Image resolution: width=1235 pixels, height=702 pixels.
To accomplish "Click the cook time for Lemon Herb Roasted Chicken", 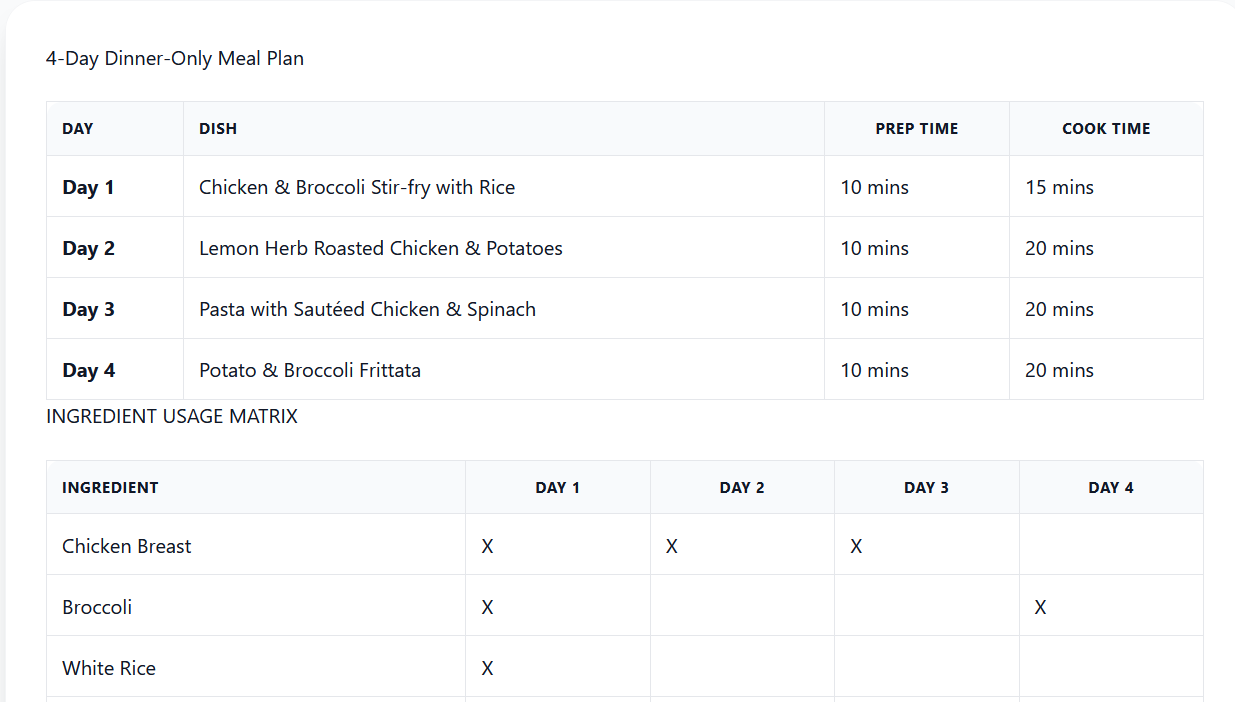I will tap(1059, 248).
